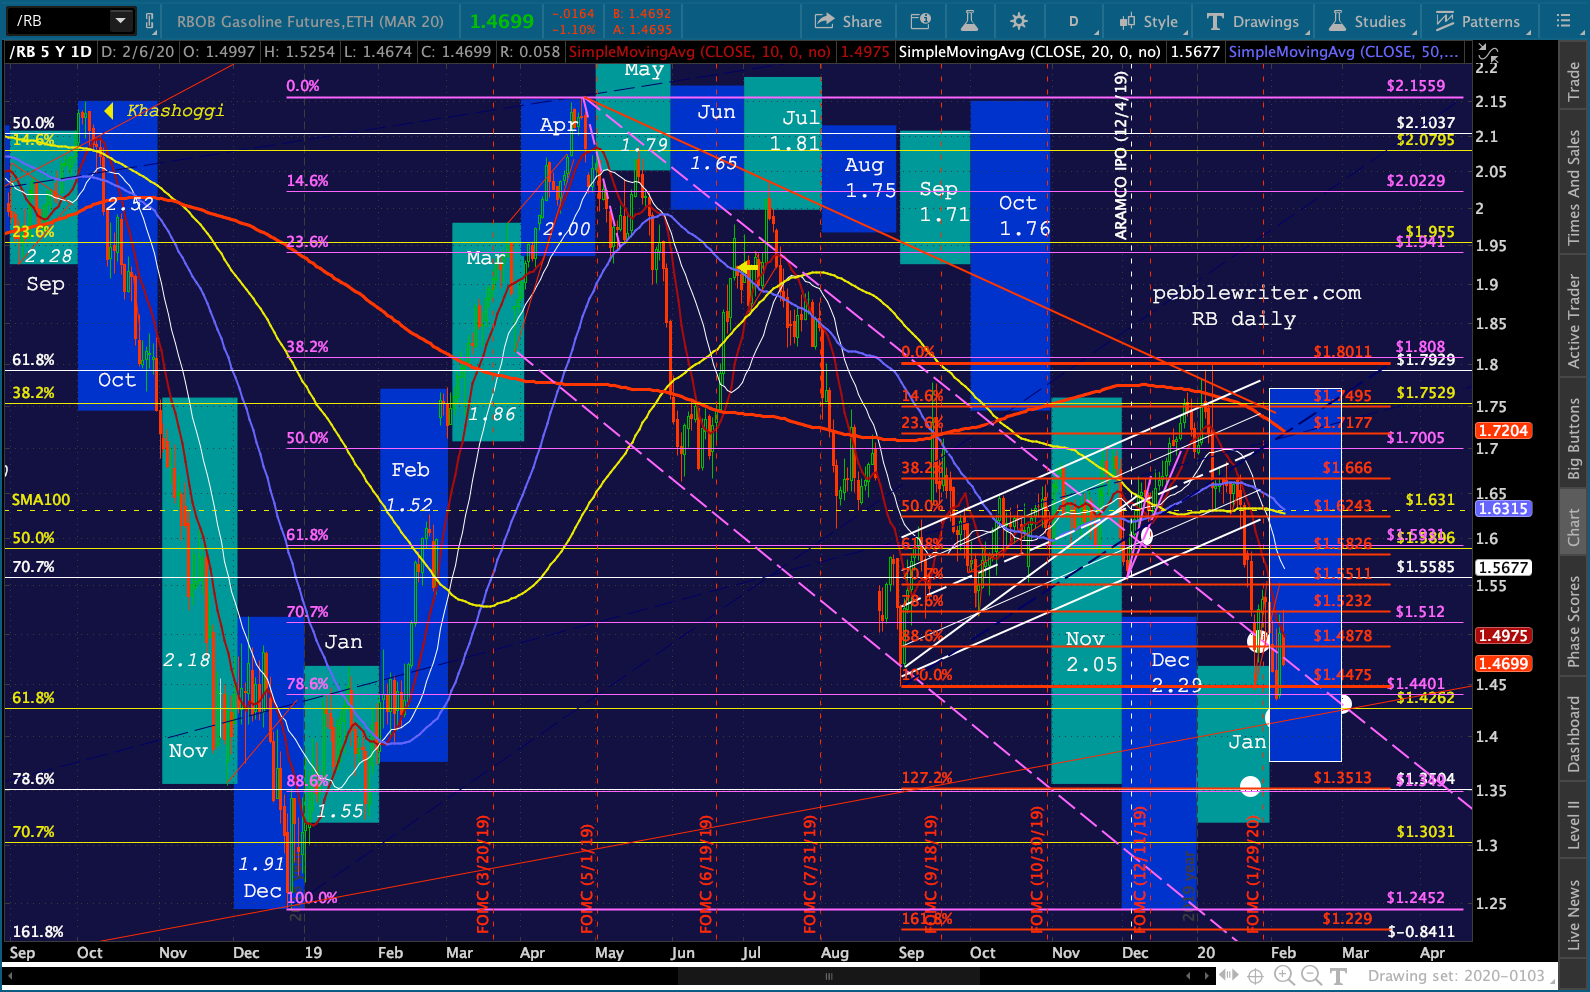This screenshot has height=992, width=1590.
Task: Open the Share menu
Action: point(848,21)
